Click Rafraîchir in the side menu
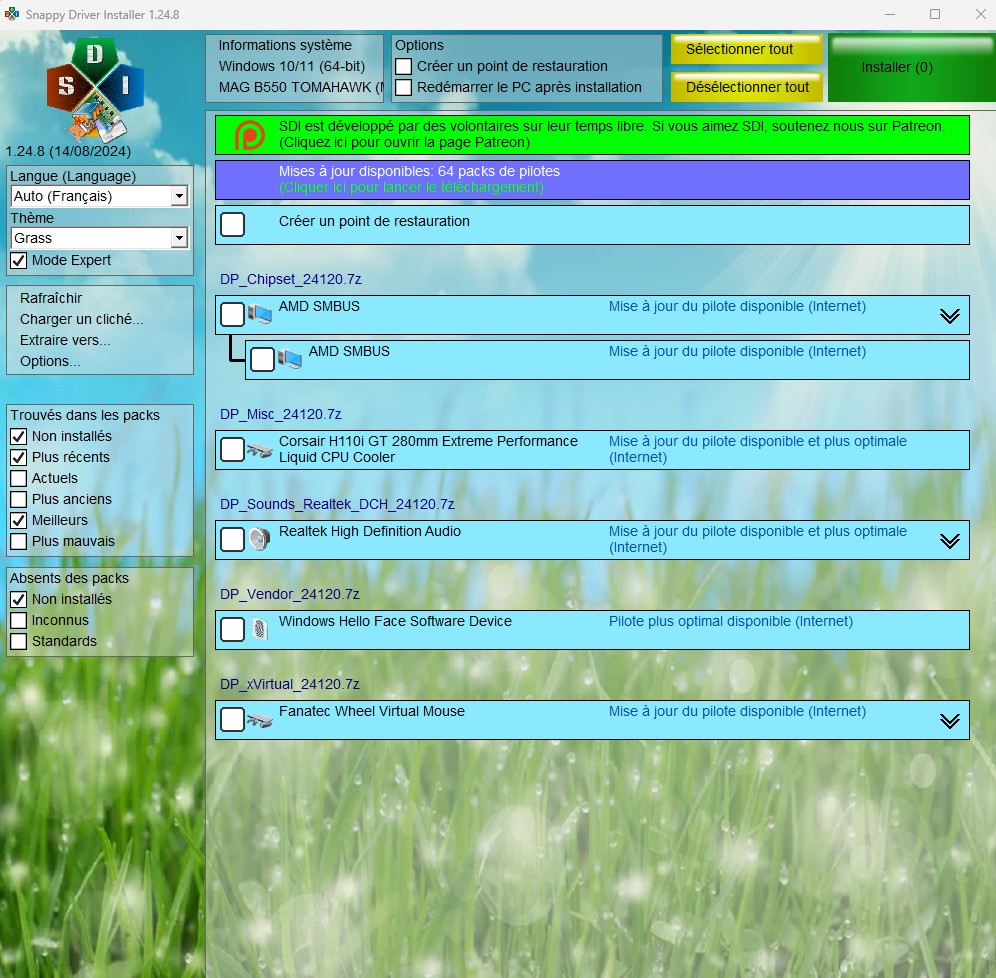996x978 pixels. click(51, 298)
